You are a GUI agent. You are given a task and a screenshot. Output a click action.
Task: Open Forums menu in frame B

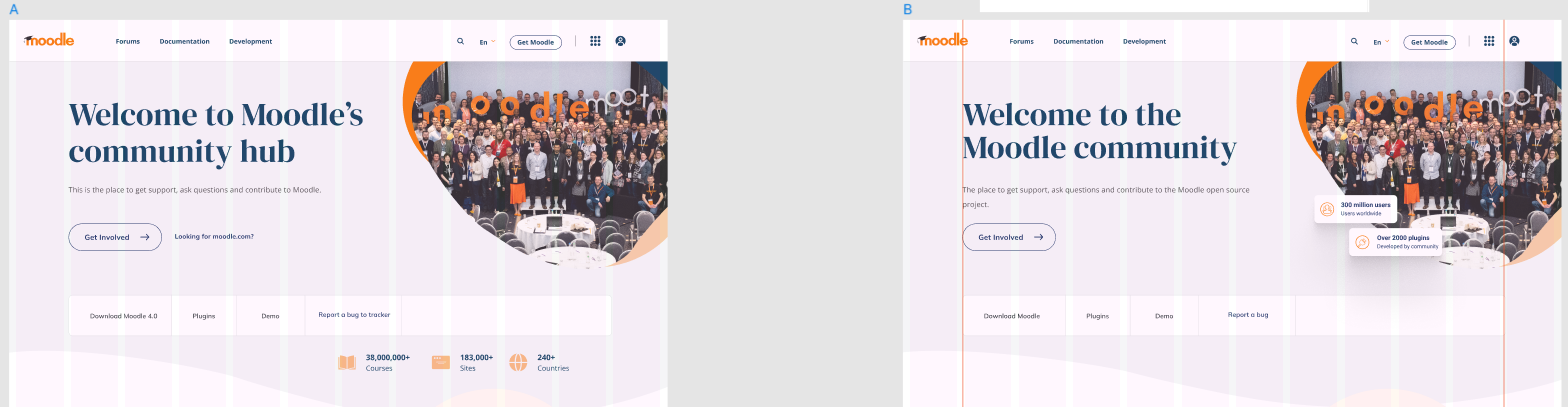pyautogui.click(x=1022, y=42)
